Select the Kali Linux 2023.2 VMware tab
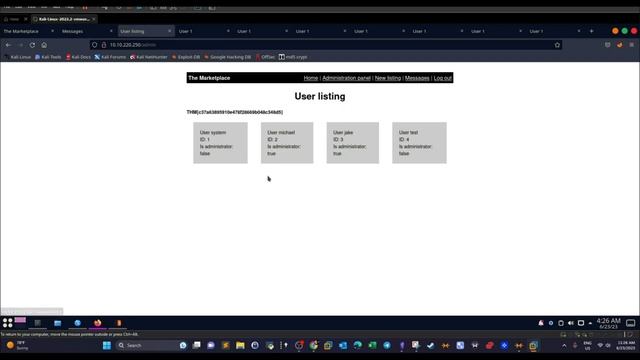Screen dimensions: 640x360 (x=64, y=19)
